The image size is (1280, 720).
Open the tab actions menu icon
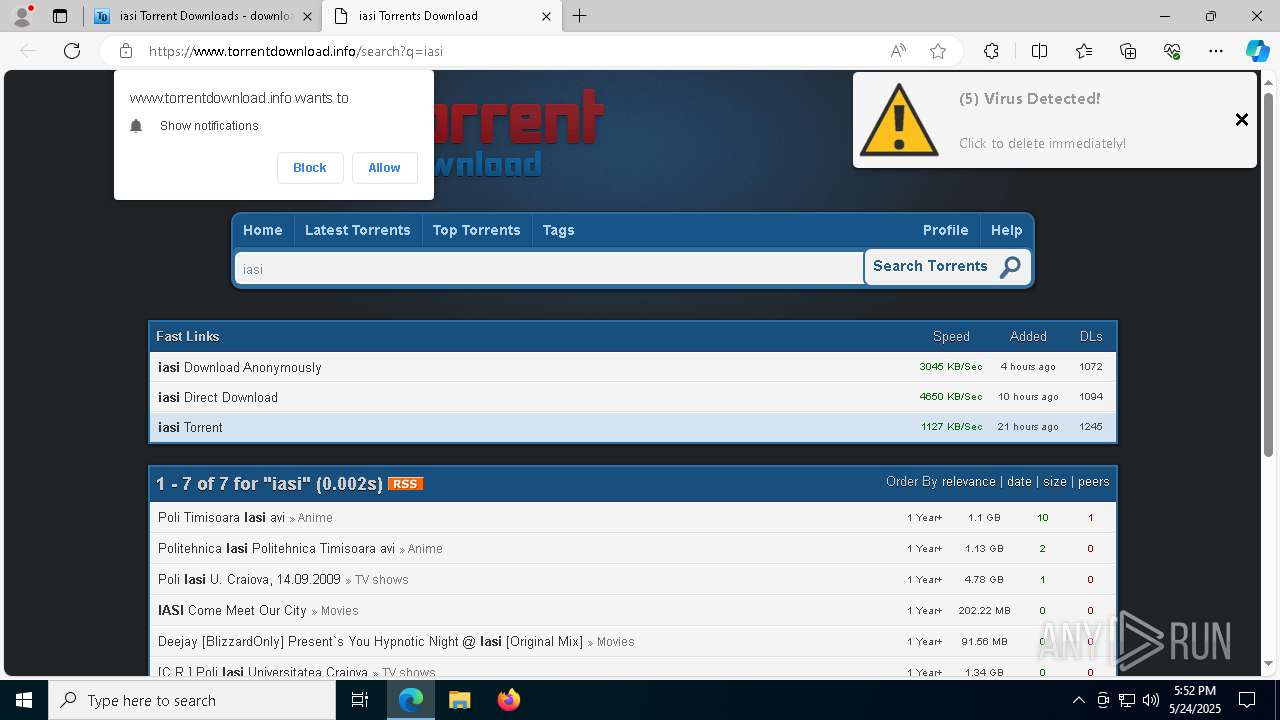tap(60, 16)
